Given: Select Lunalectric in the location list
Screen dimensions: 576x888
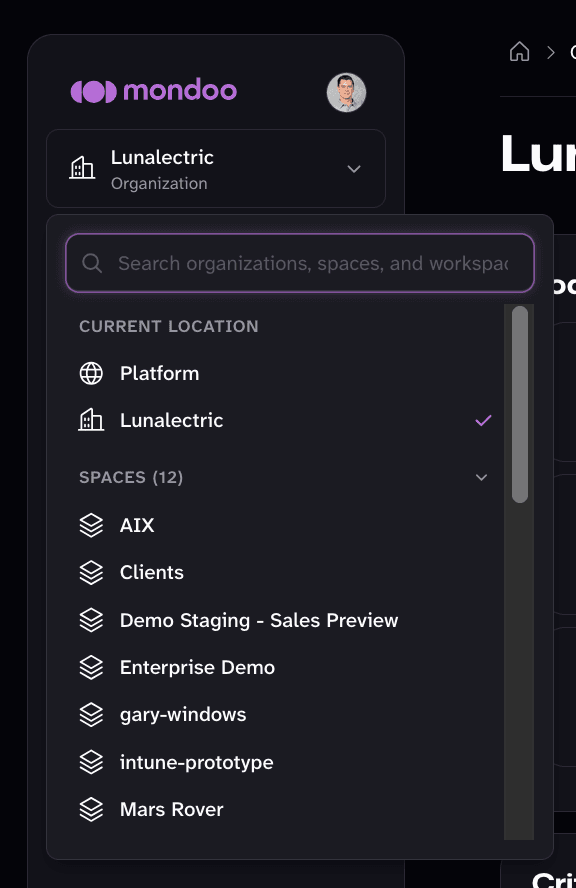Looking at the screenshot, I should pos(285,420).
